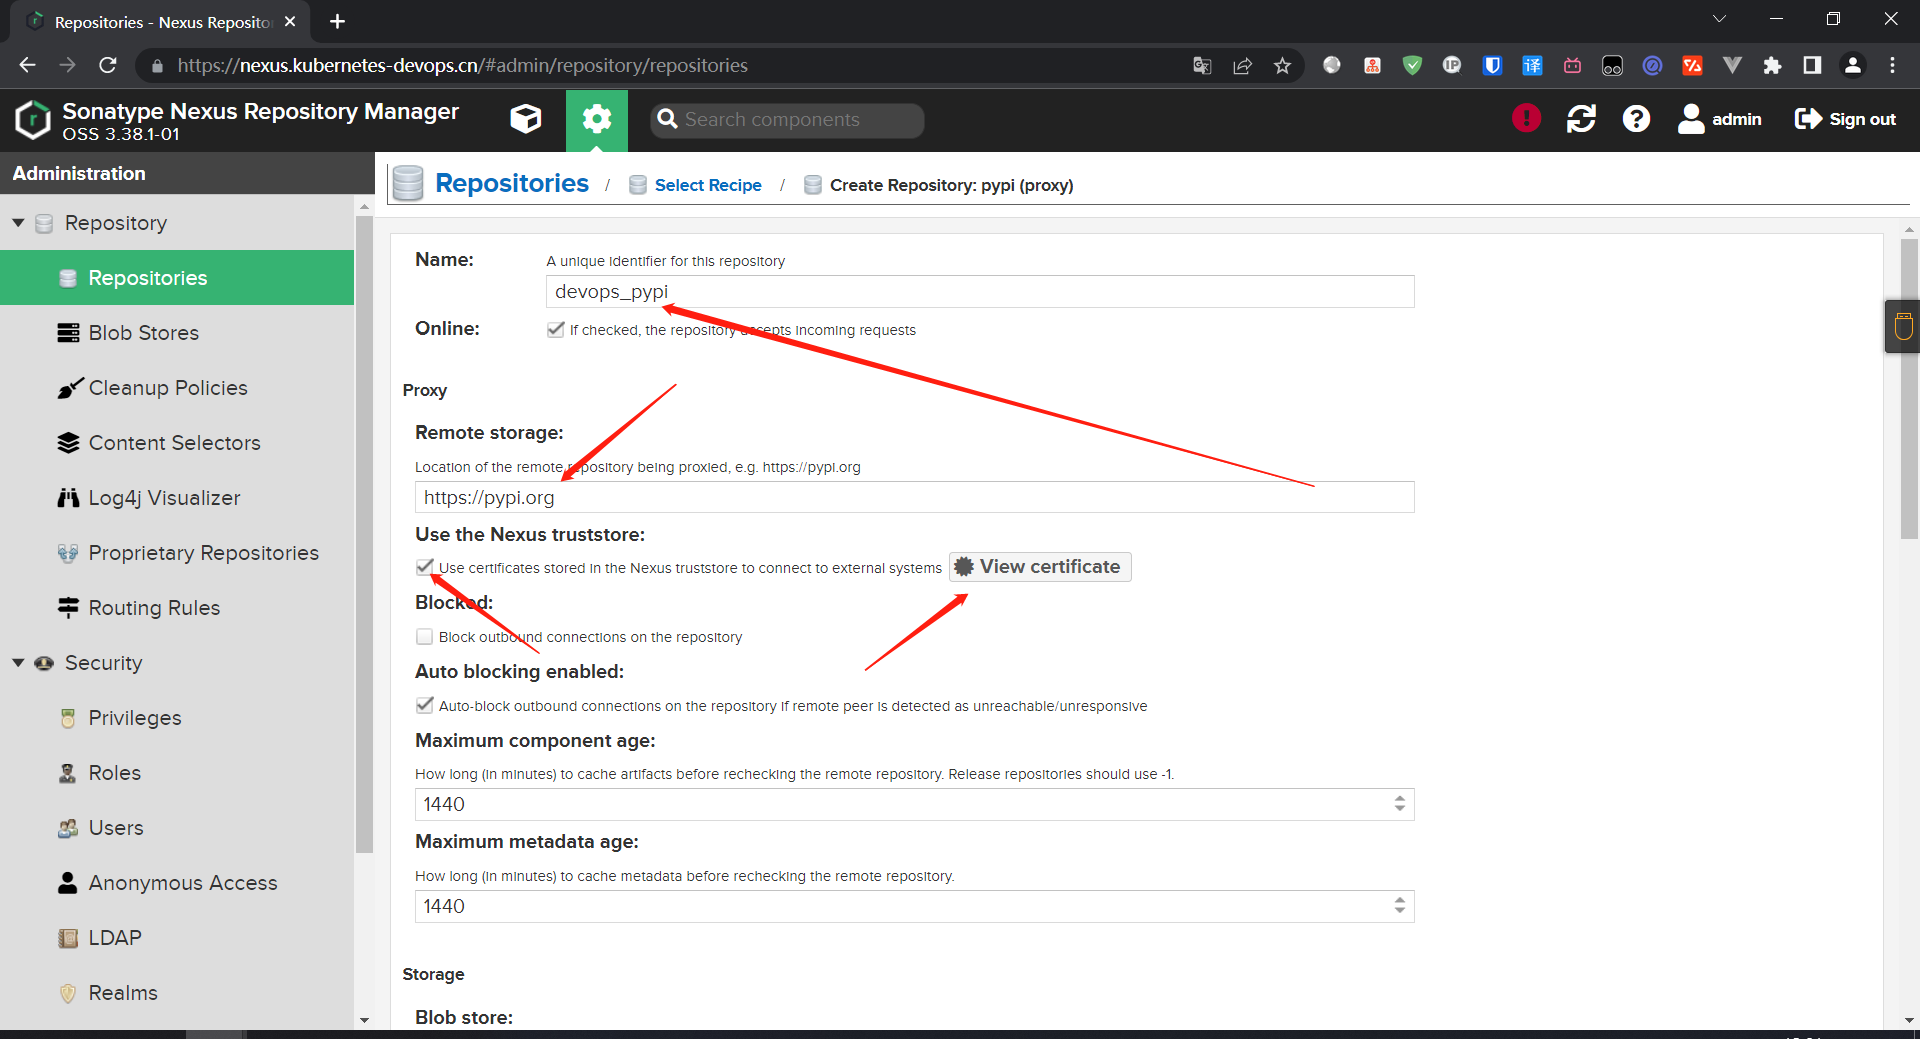Toggle Auto blocking enabled checkbox
The image size is (1920, 1039).
(x=425, y=705)
